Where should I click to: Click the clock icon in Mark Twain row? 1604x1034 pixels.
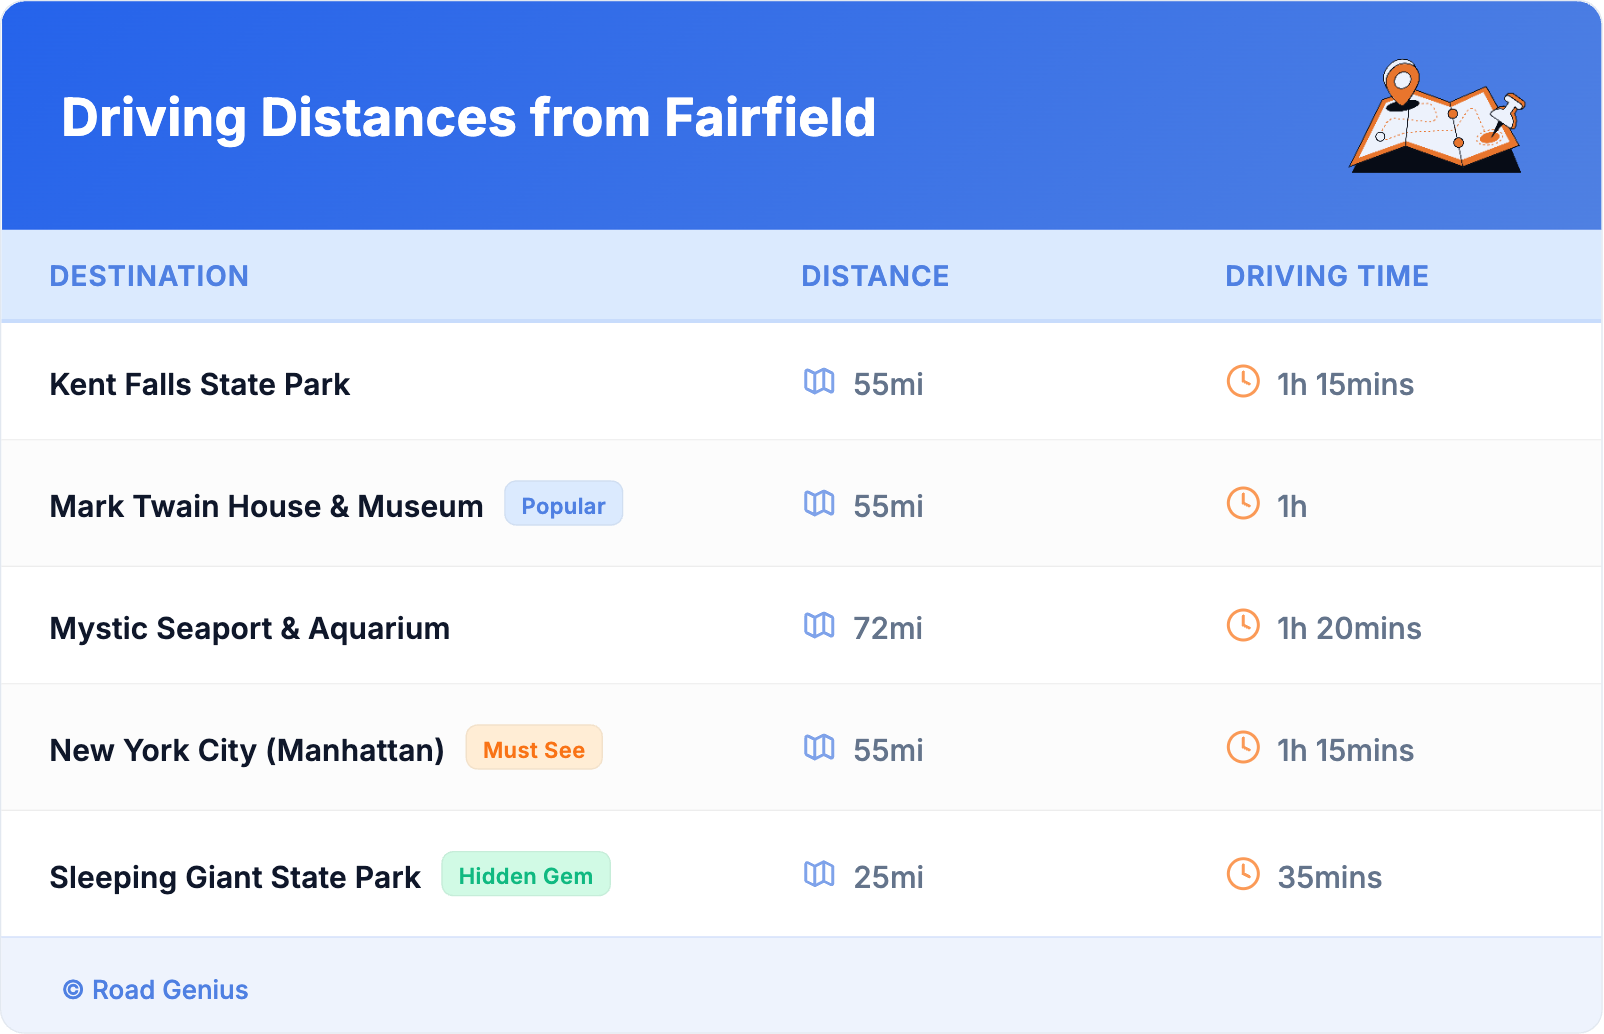coord(1243,504)
